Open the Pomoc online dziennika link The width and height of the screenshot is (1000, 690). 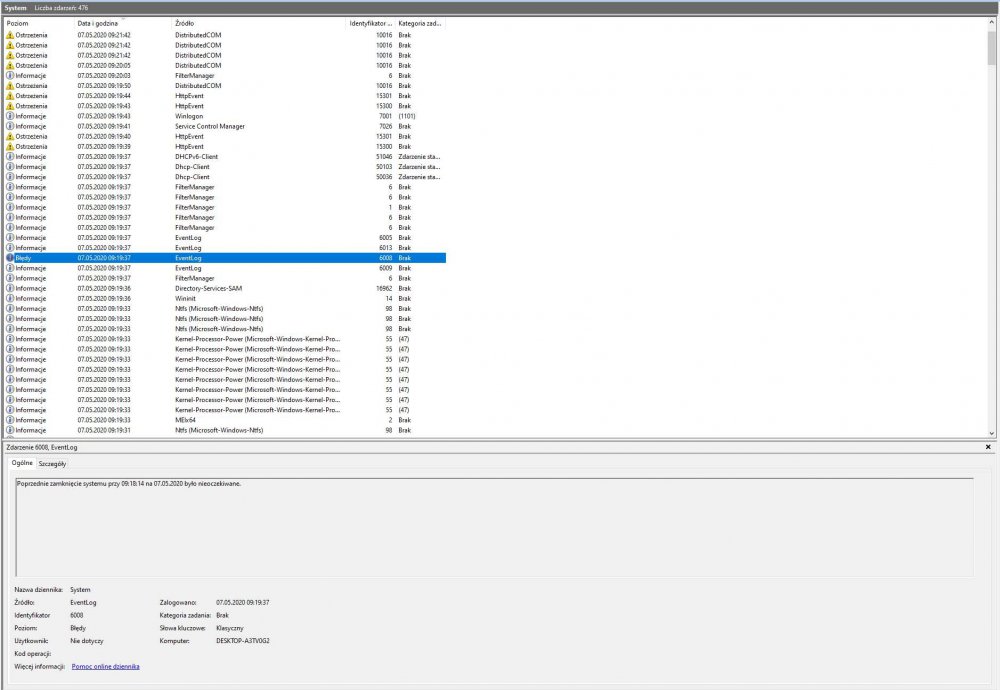coord(105,666)
